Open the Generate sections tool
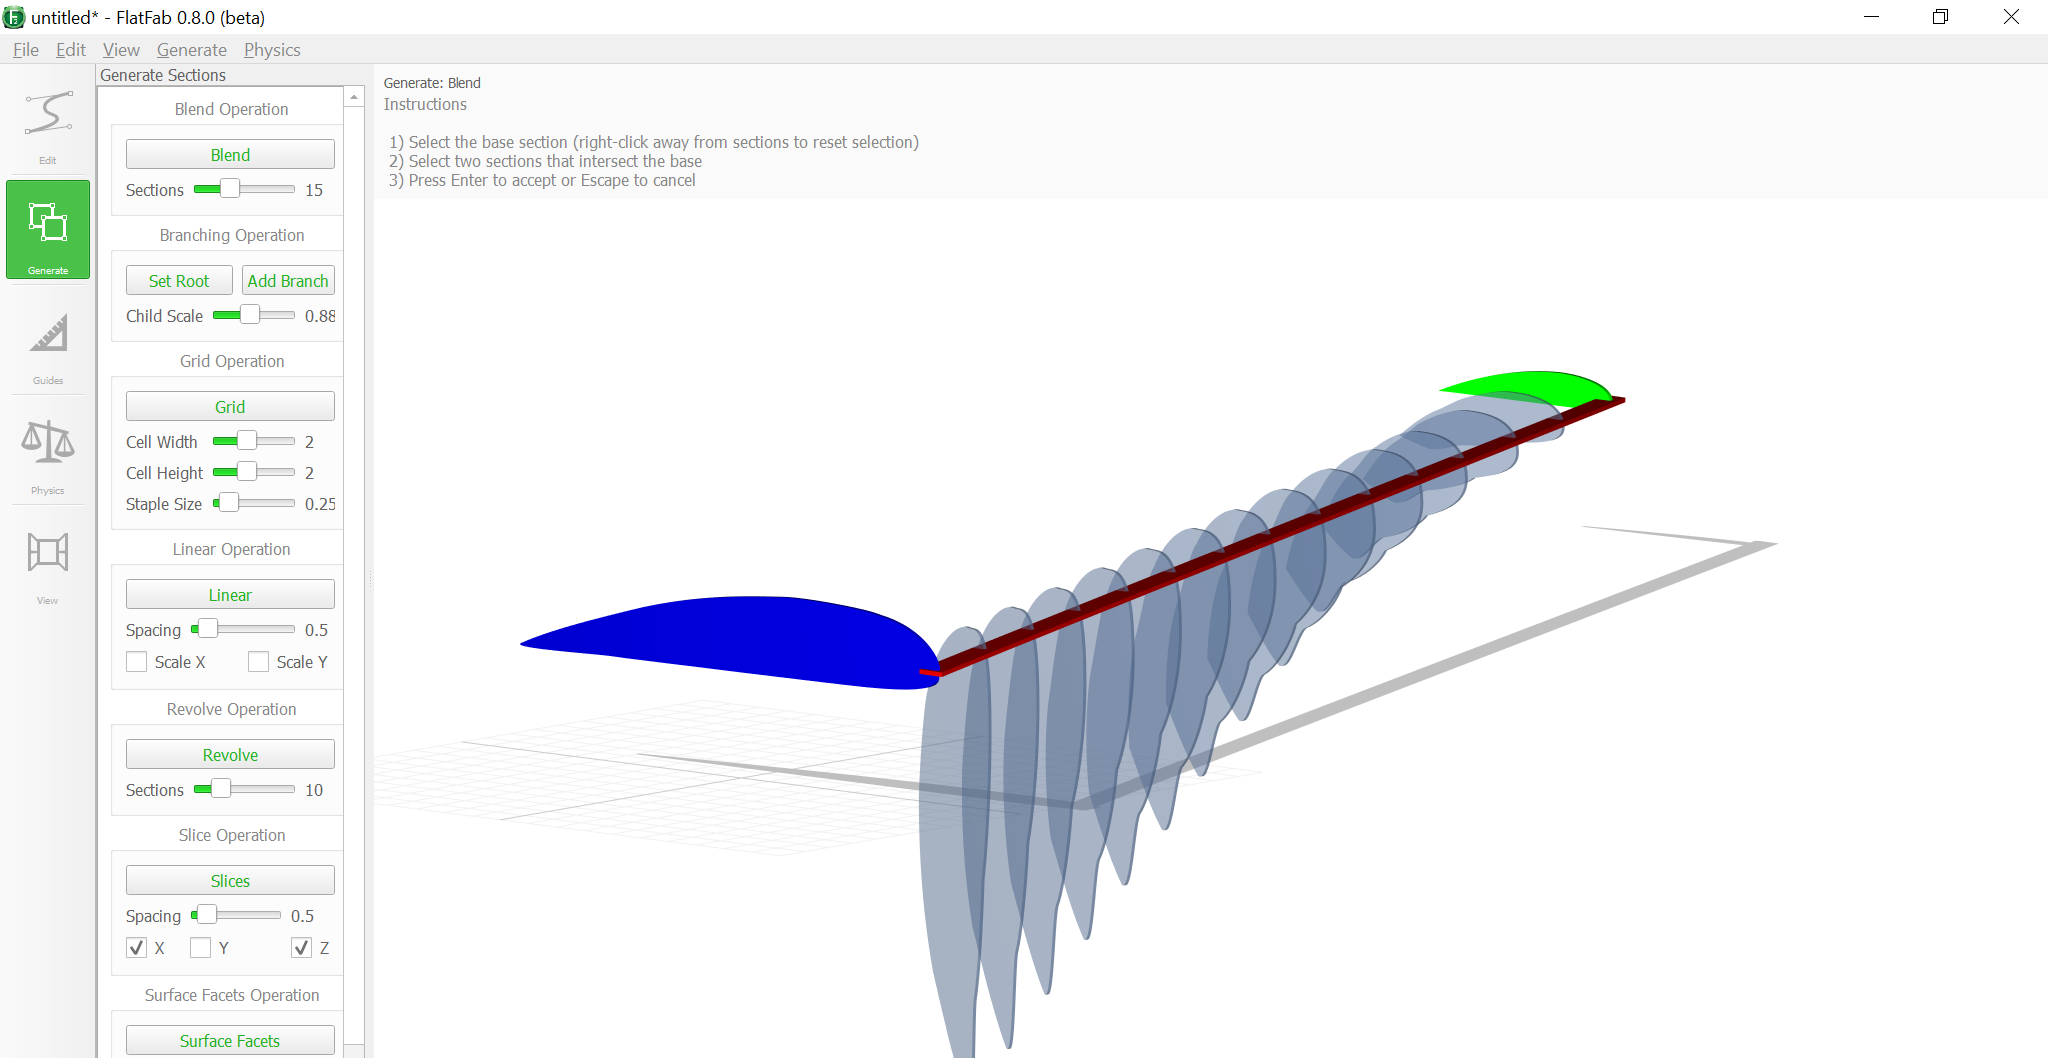Viewport: 2048px width, 1058px height. [48, 229]
